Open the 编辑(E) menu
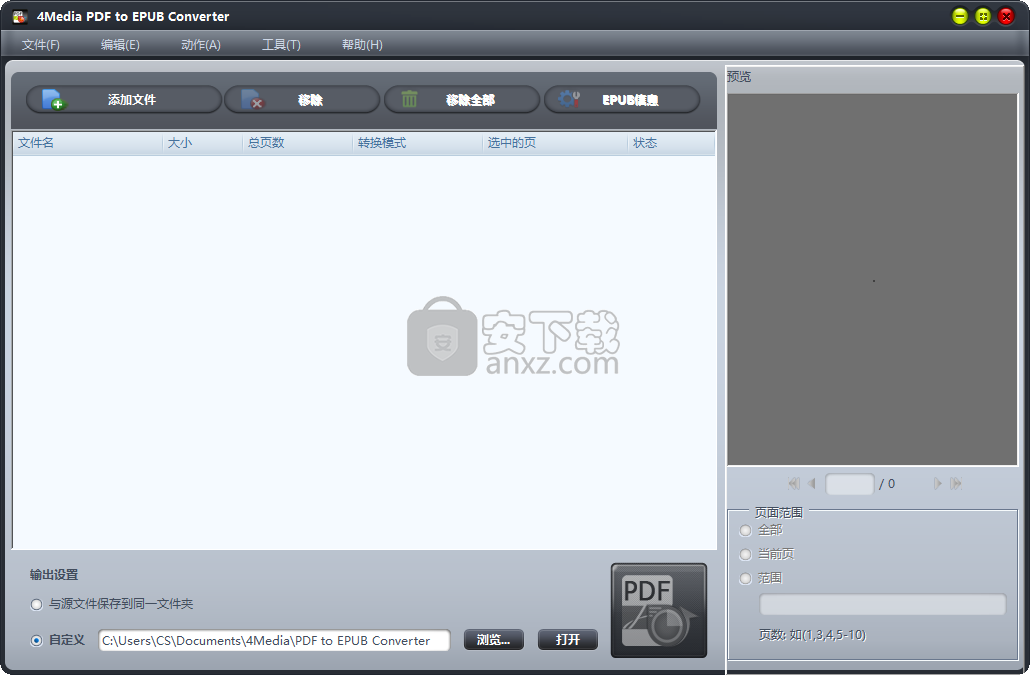 [x=120, y=45]
